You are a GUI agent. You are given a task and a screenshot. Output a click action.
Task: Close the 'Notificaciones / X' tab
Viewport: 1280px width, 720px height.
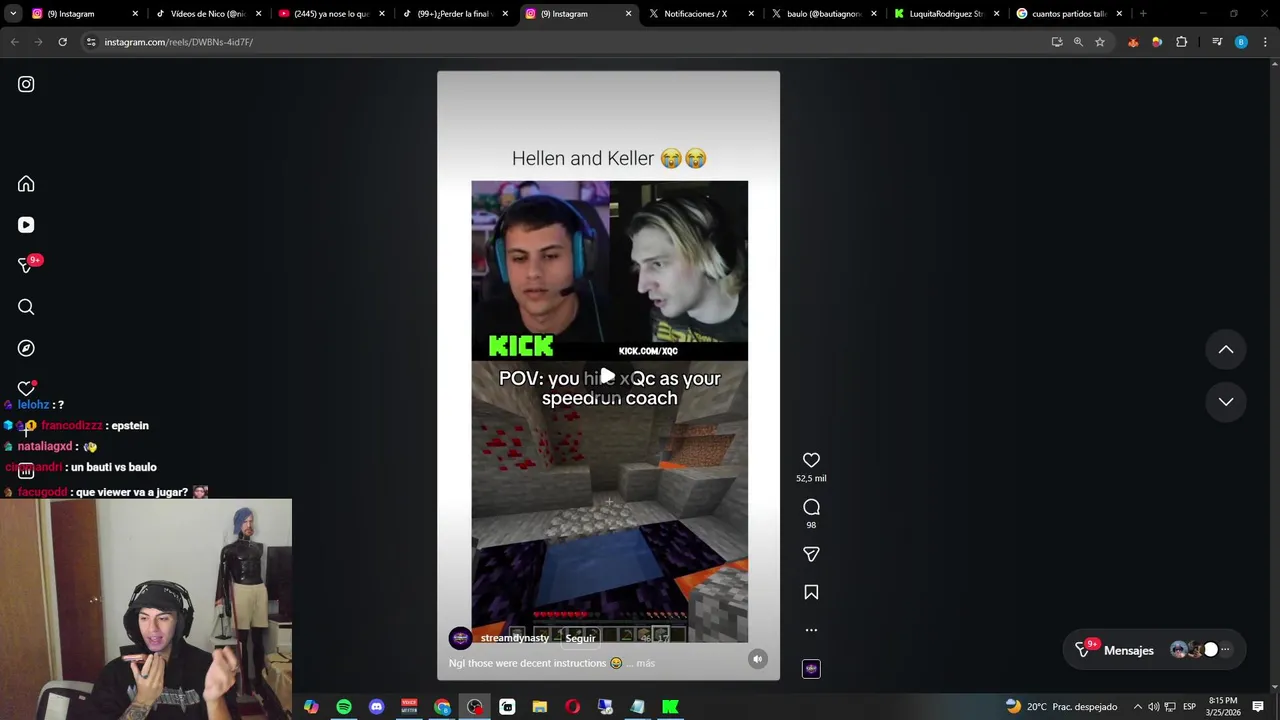[x=750, y=14]
